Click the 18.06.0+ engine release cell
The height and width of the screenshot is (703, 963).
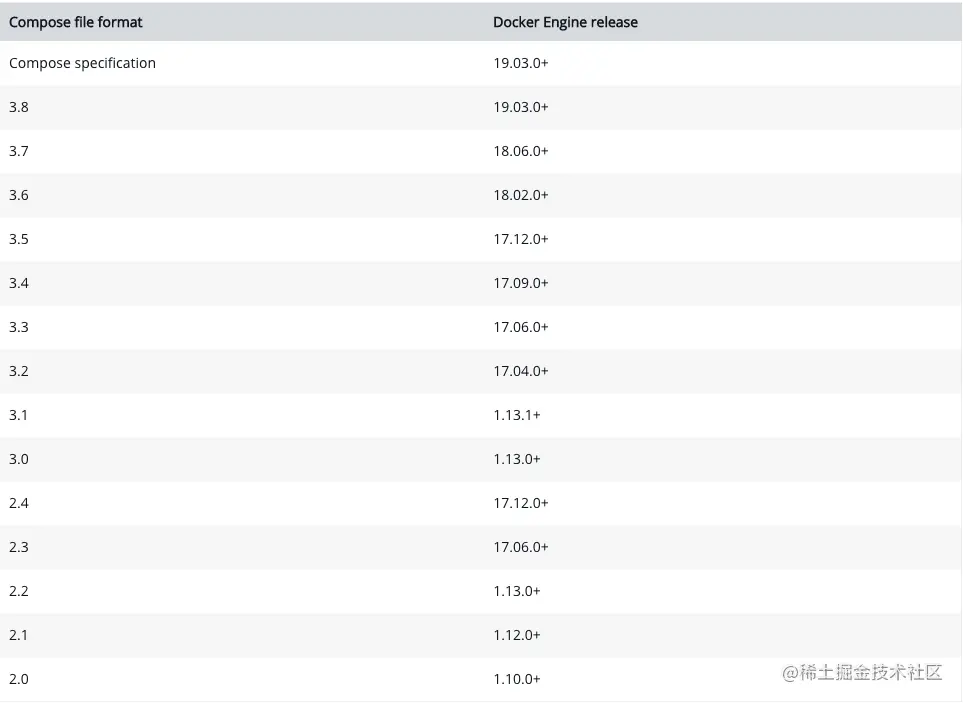click(x=521, y=151)
